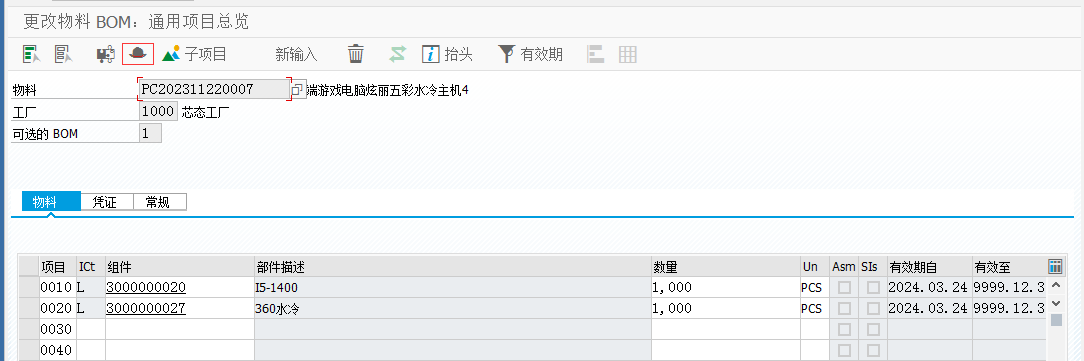
Task: Open the table settings icon at the grid corner
Action: point(1055,266)
